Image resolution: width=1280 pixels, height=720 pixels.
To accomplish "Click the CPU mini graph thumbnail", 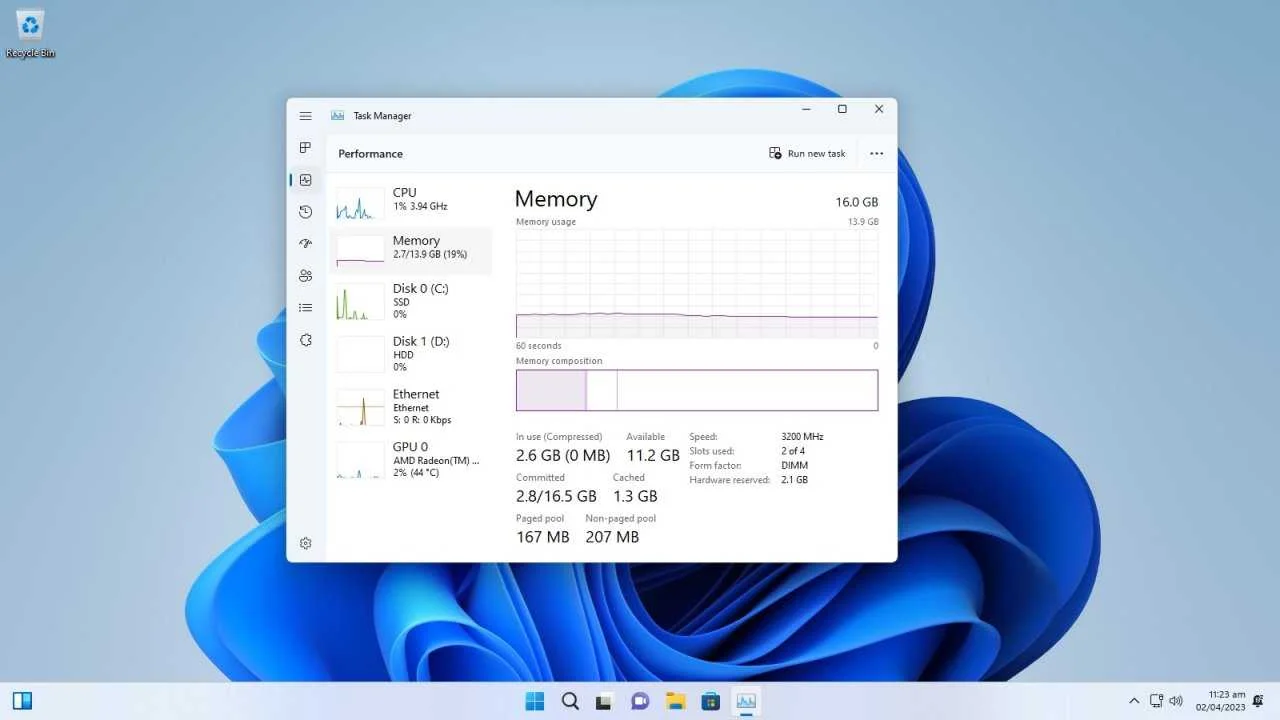I will pyautogui.click(x=360, y=204).
